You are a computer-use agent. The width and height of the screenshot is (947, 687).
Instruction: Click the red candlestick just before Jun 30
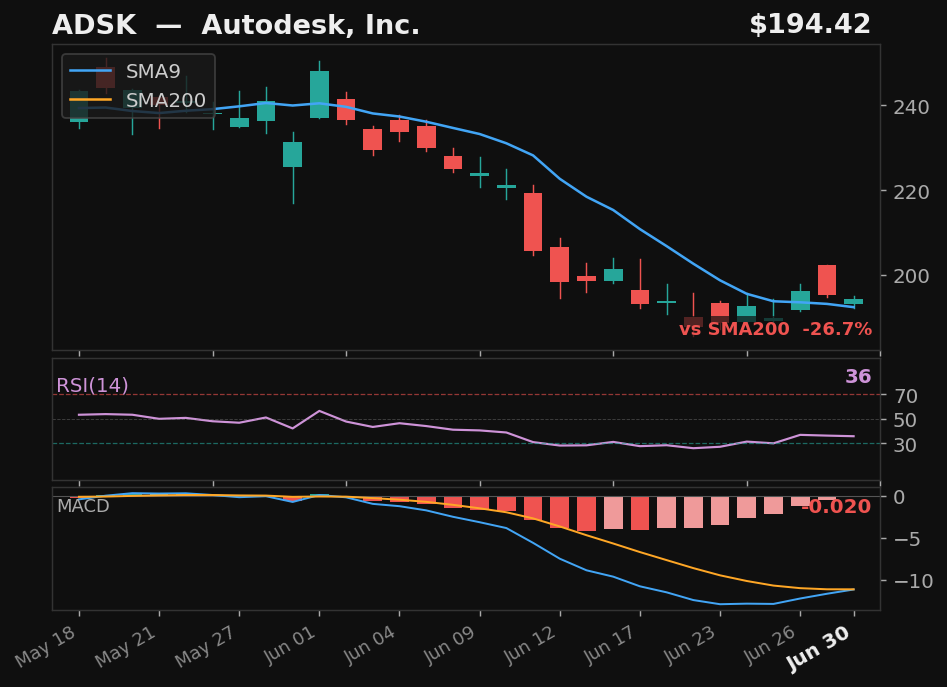pyautogui.click(x=827, y=280)
